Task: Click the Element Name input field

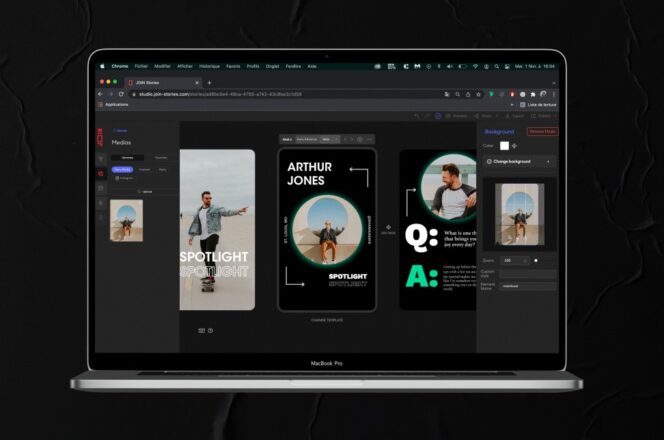Action: (x=528, y=286)
